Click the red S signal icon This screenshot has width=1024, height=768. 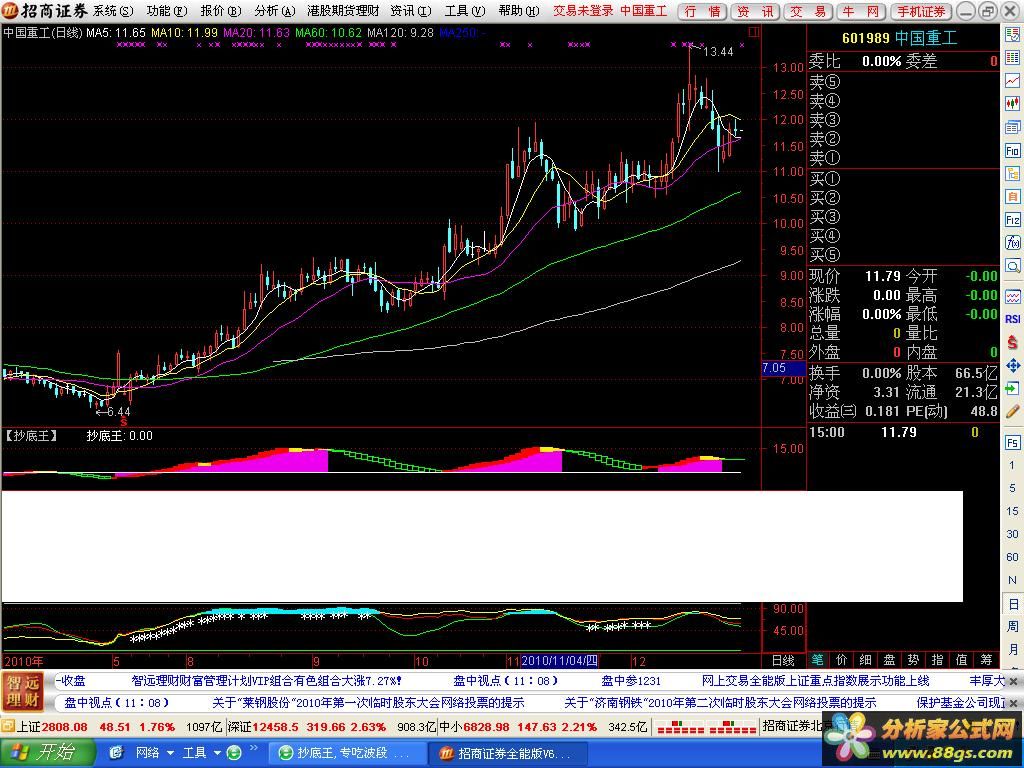coord(1012,342)
